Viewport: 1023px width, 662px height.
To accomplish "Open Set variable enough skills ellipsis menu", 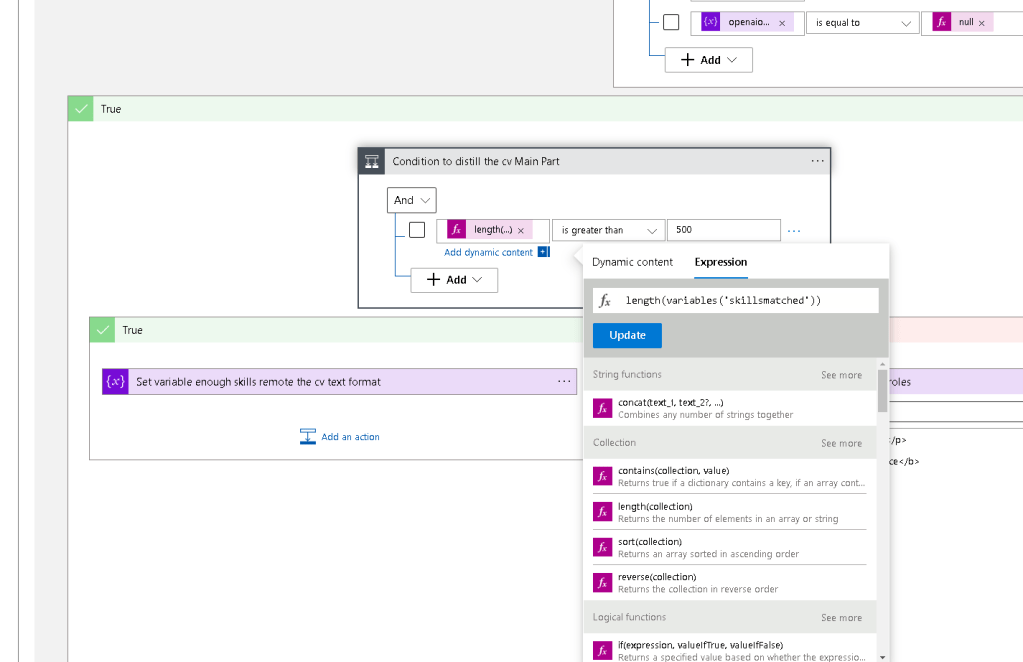I will [x=564, y=382].
